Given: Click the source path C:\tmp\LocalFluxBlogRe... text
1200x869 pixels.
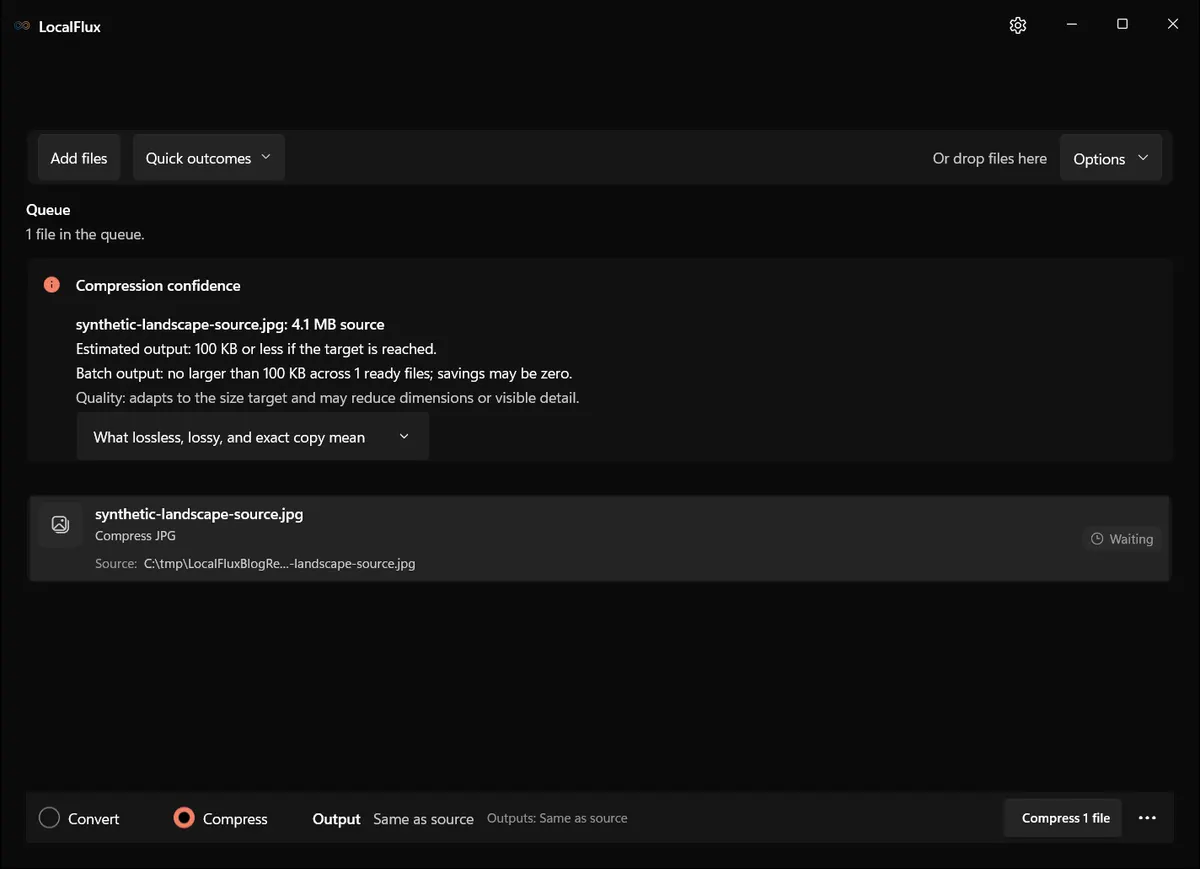Looking at the screenshot, I should pyautogui.click(x=279, y=563).
